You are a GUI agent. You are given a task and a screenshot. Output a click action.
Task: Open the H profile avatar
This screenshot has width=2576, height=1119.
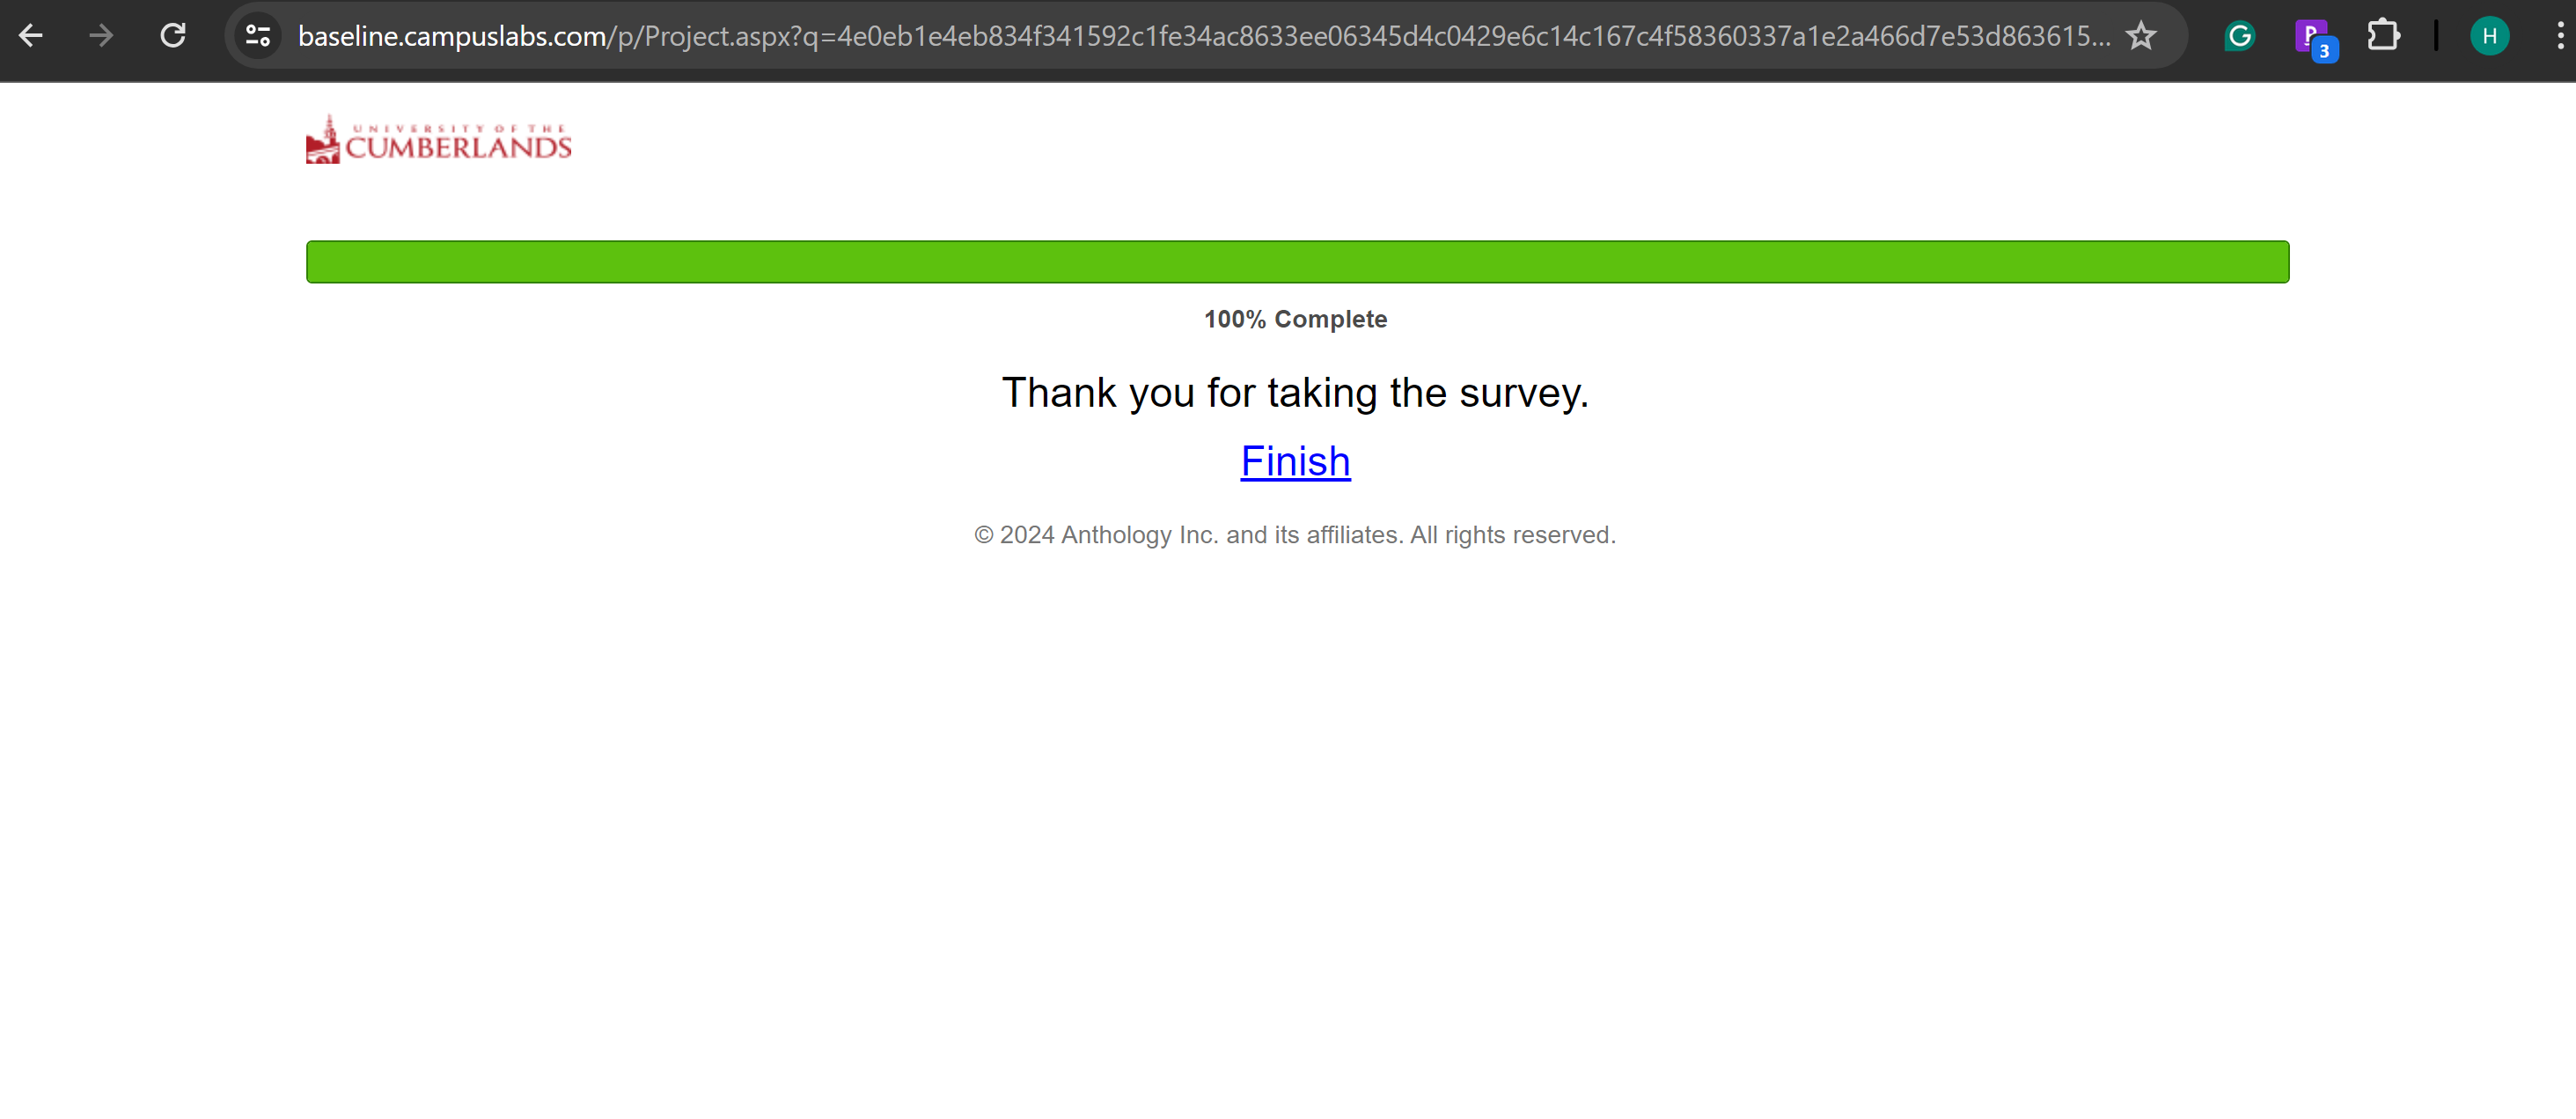[2488, 36]
